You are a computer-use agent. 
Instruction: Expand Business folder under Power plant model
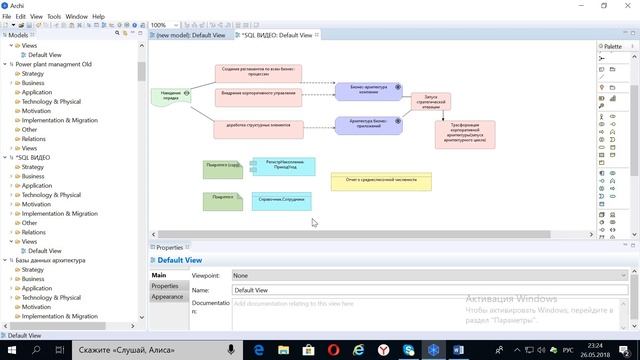(x=11, y=83)
